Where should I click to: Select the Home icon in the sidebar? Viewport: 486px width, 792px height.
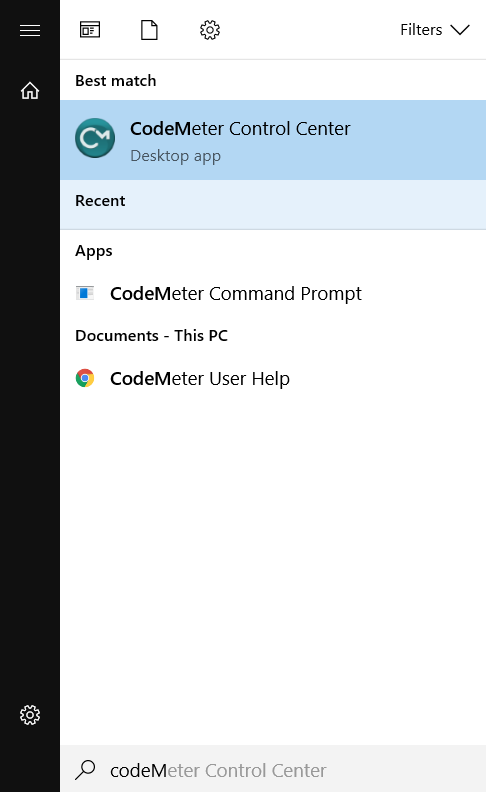30,90
